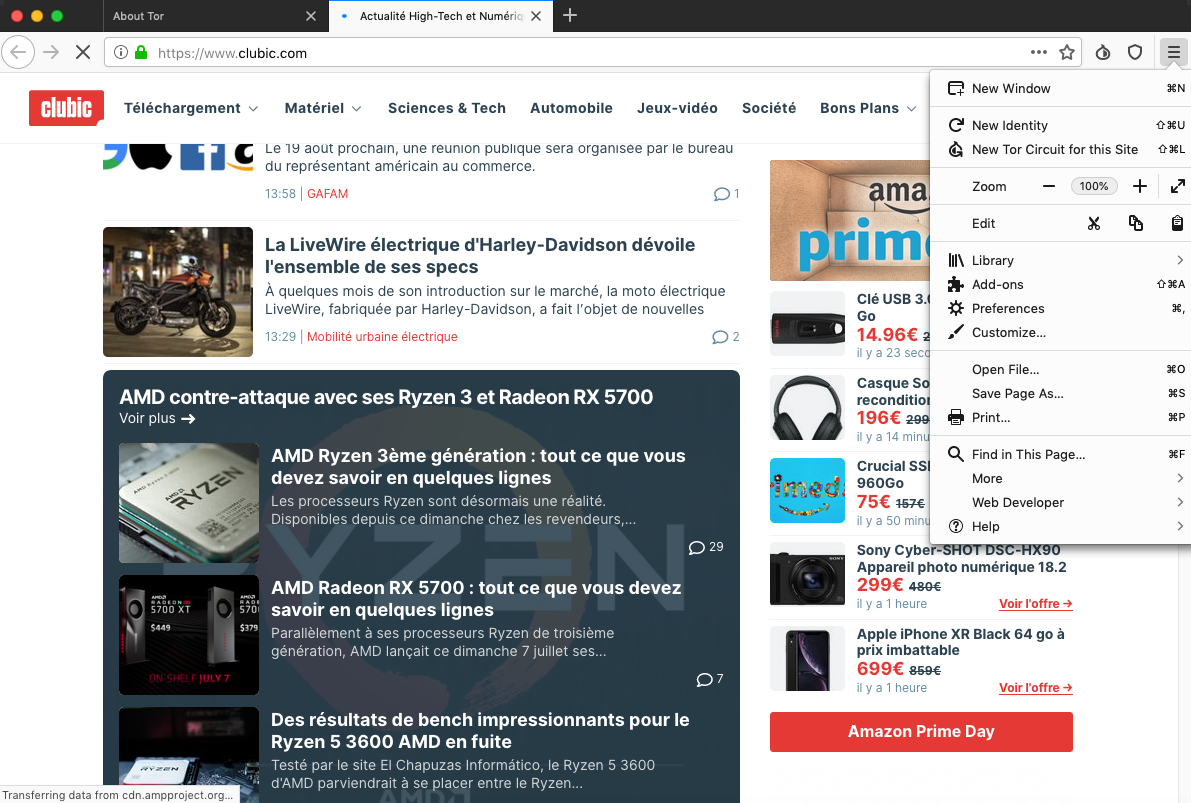Open the Société section
This screenshot has width=1191, height=803.
point(769,108)
